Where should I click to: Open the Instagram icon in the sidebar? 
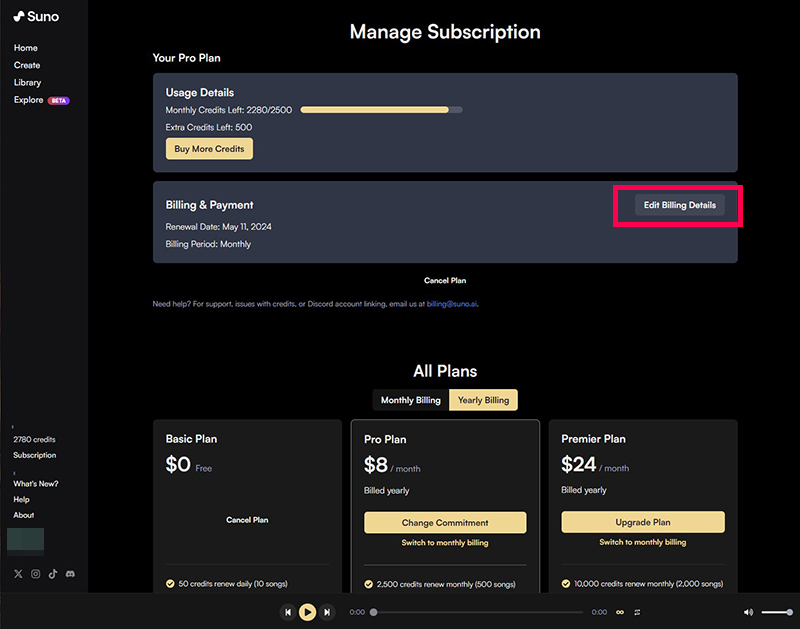pos(36,574)
